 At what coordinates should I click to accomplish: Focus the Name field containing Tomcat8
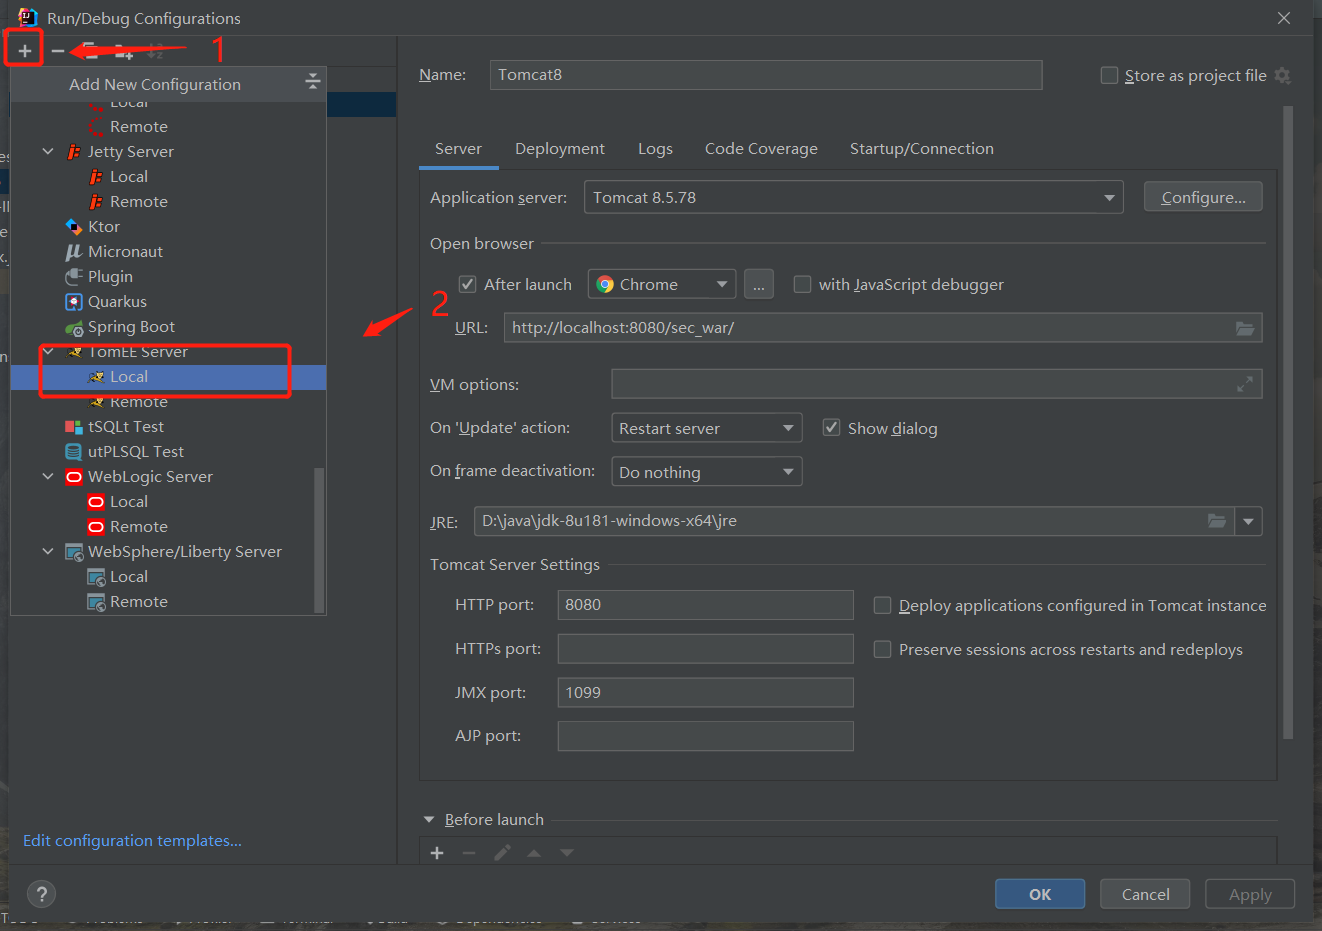766,75
